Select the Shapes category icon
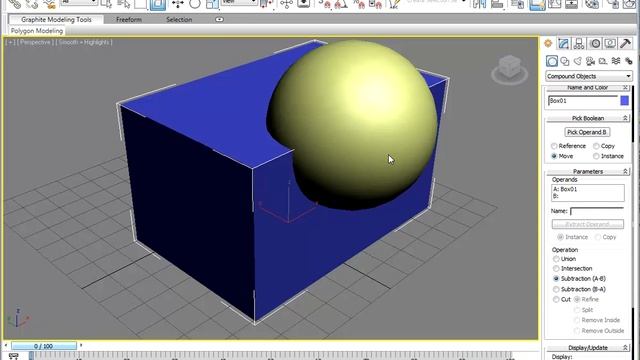This screenshot has width=640, height=360. (x=565, y=61)
